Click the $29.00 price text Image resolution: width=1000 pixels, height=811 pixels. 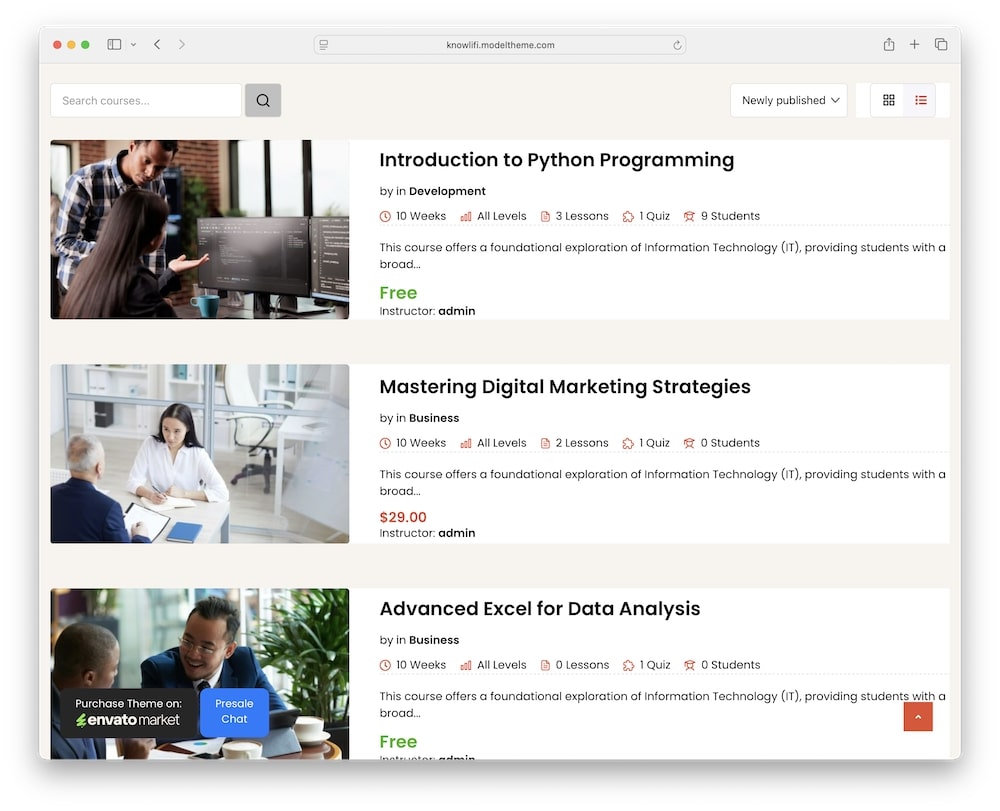tap(403, 517)
